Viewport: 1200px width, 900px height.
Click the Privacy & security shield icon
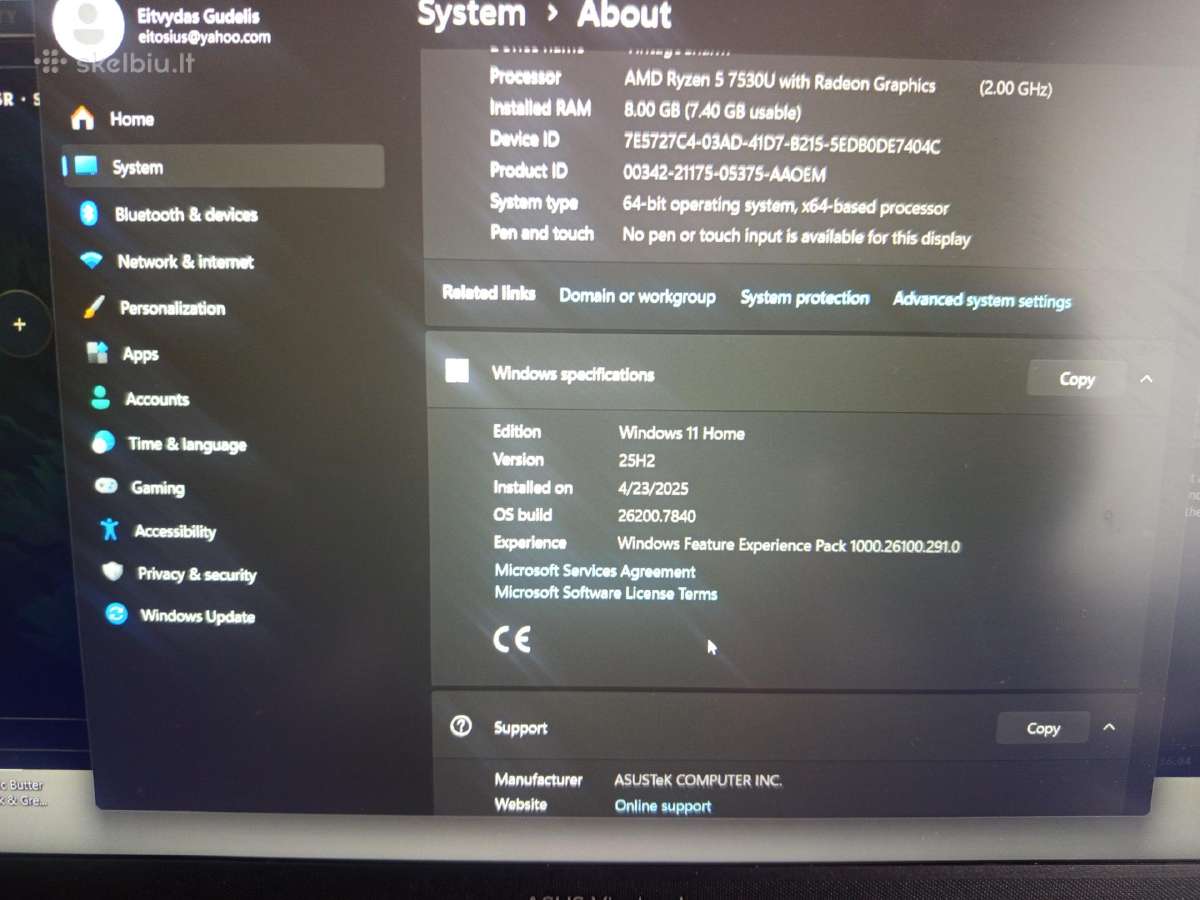pos(113,572)
